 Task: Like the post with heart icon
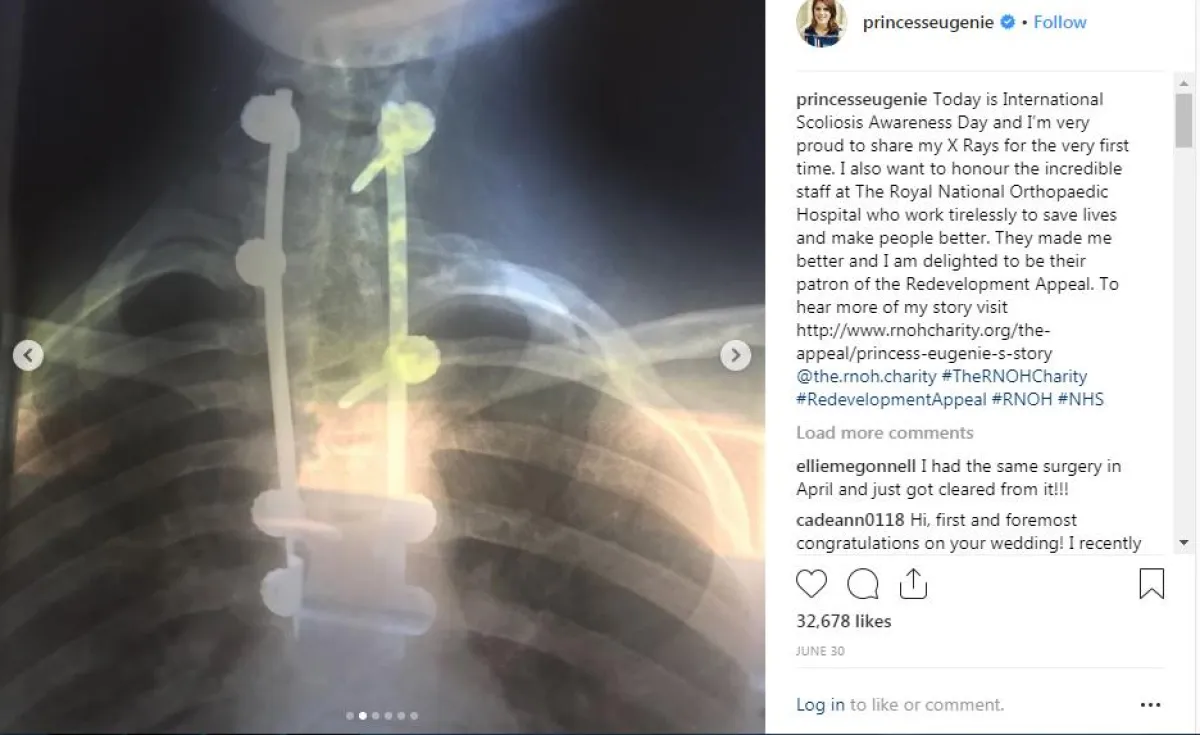click(812, 584)
